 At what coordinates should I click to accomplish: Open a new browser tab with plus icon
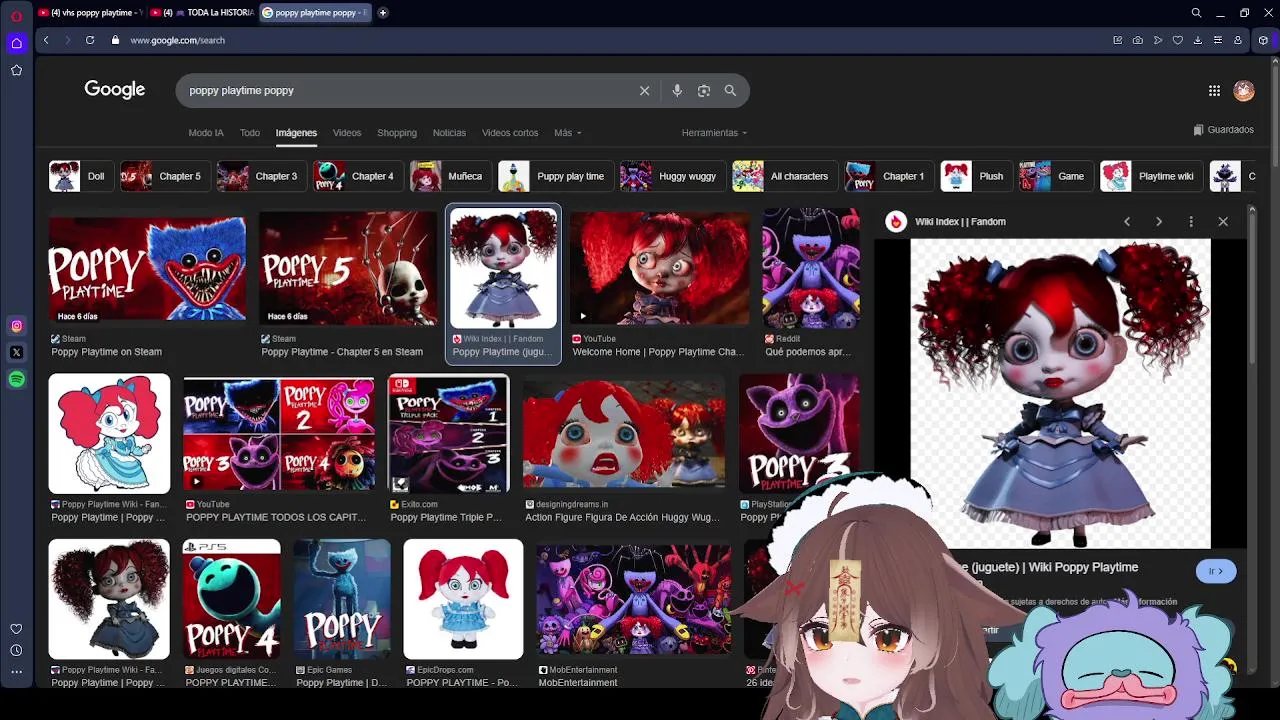383,13
